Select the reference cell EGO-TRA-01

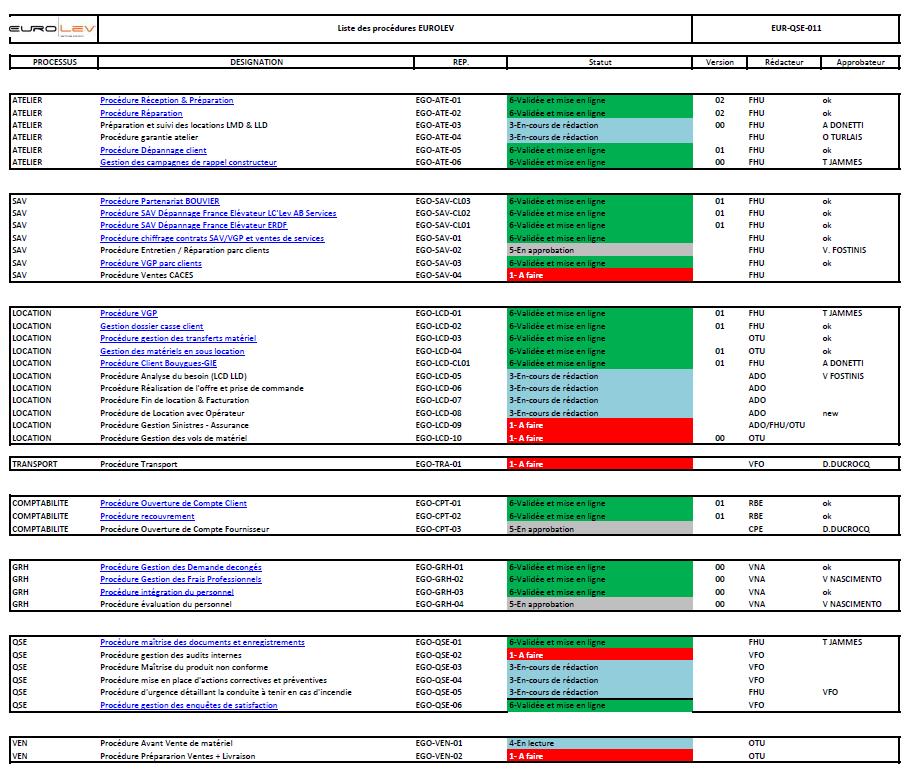click(x=439, y=464)
